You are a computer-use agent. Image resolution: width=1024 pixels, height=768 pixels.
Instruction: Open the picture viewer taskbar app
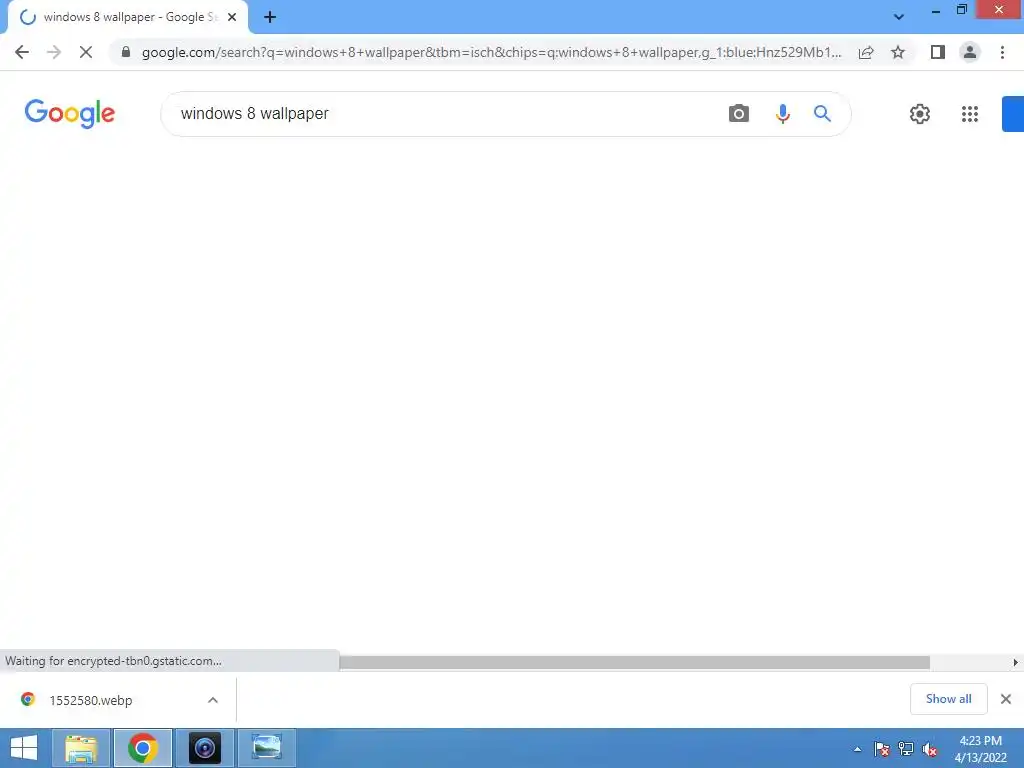266,748
